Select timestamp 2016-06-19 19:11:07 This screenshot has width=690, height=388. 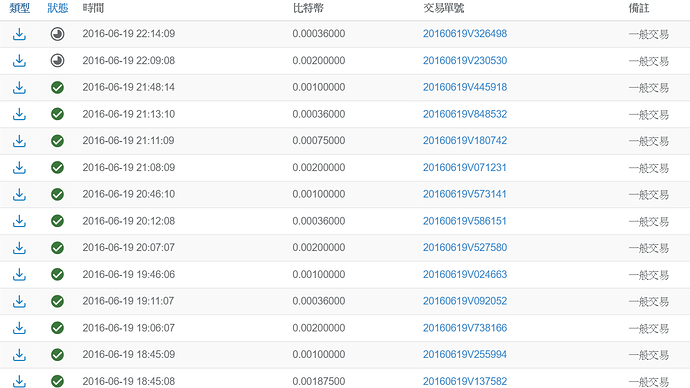tap(128, 301)
